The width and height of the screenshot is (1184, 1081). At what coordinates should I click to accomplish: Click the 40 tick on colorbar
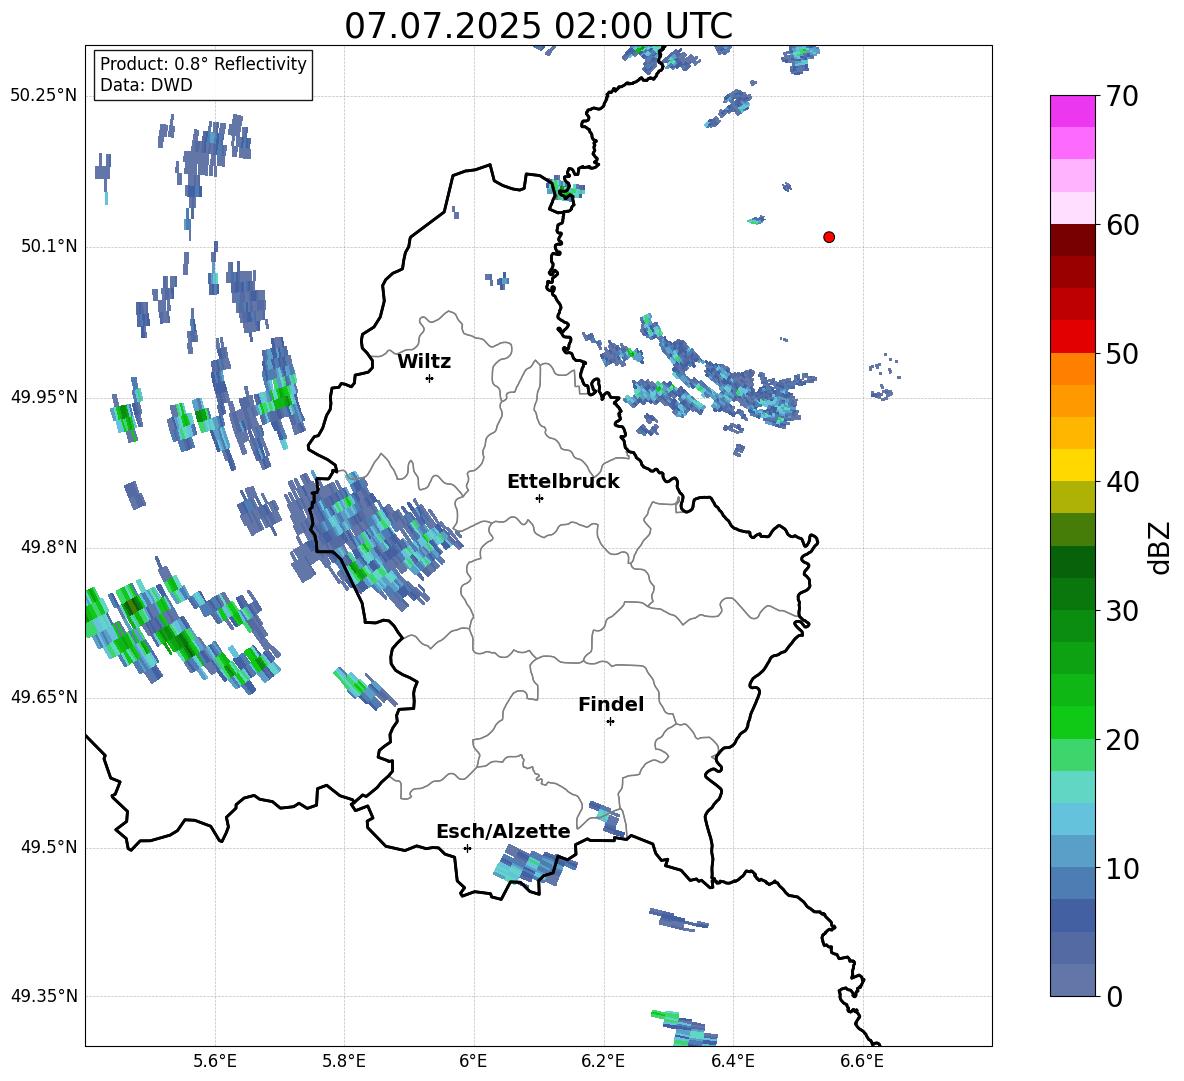tap(1122, 482)
